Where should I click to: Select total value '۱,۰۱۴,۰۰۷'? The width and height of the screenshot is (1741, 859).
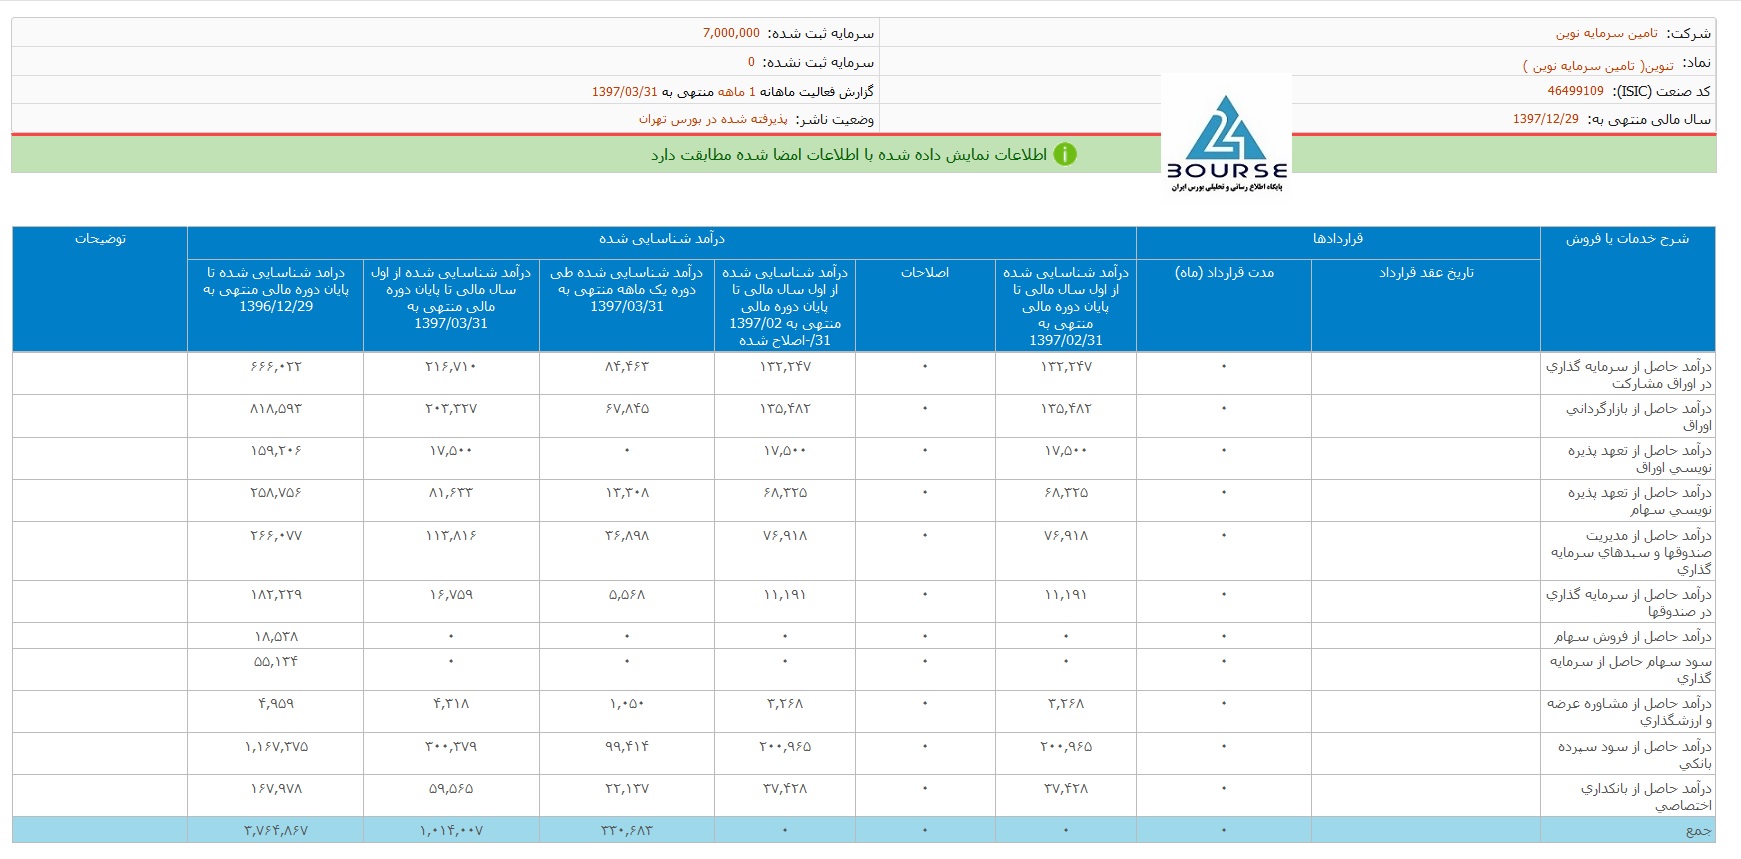pyautogui.click(x=451, y=831)
